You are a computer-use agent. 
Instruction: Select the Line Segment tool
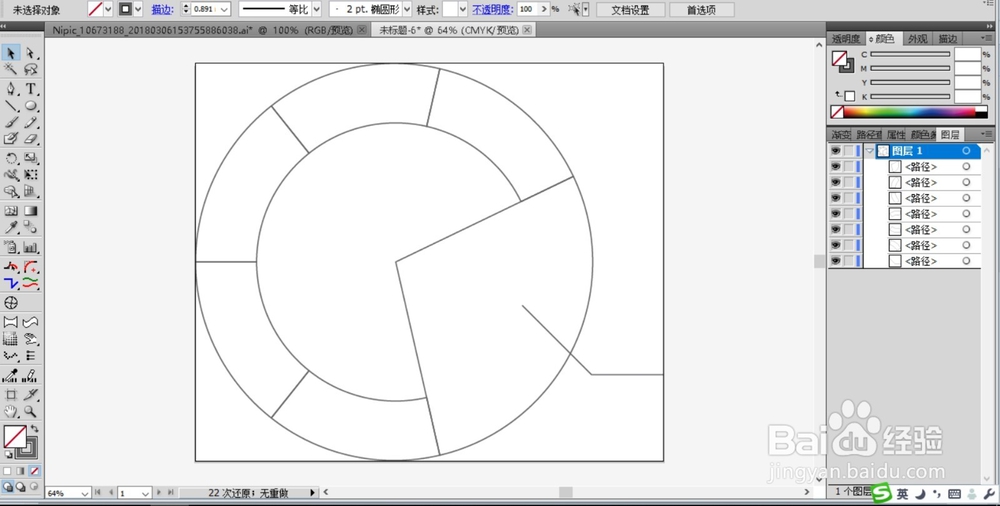[x=11, y=105]
